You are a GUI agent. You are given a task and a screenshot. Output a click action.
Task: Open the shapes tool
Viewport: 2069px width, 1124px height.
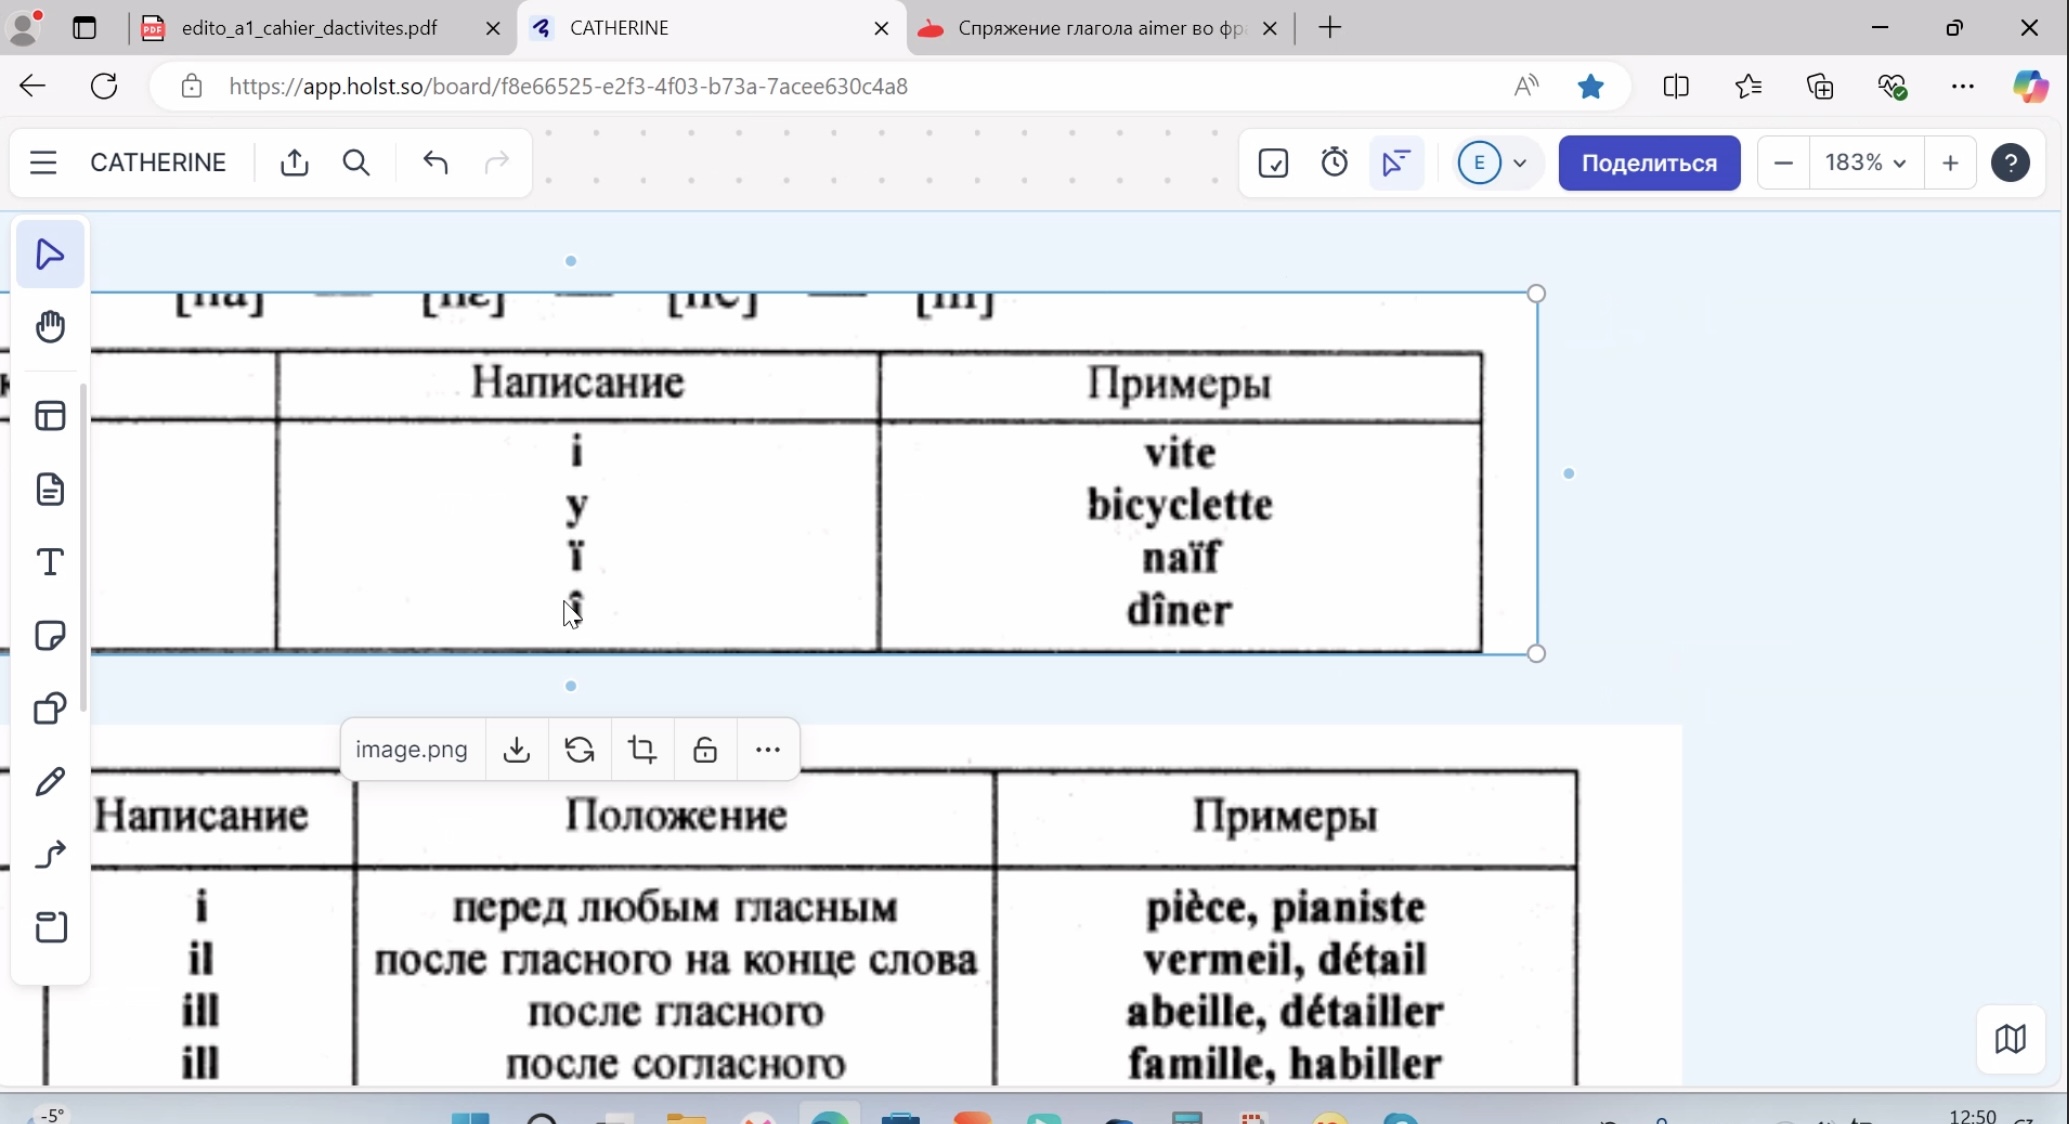[x=50, y=709]
